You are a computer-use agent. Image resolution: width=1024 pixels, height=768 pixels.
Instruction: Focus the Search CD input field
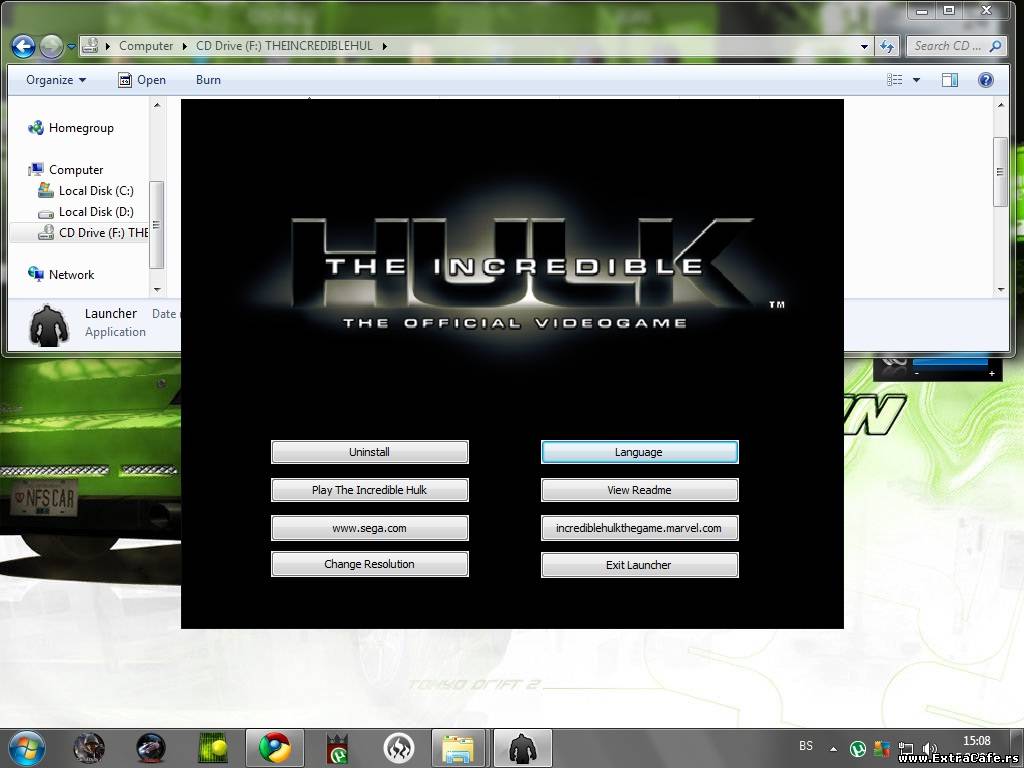[948, 46]
